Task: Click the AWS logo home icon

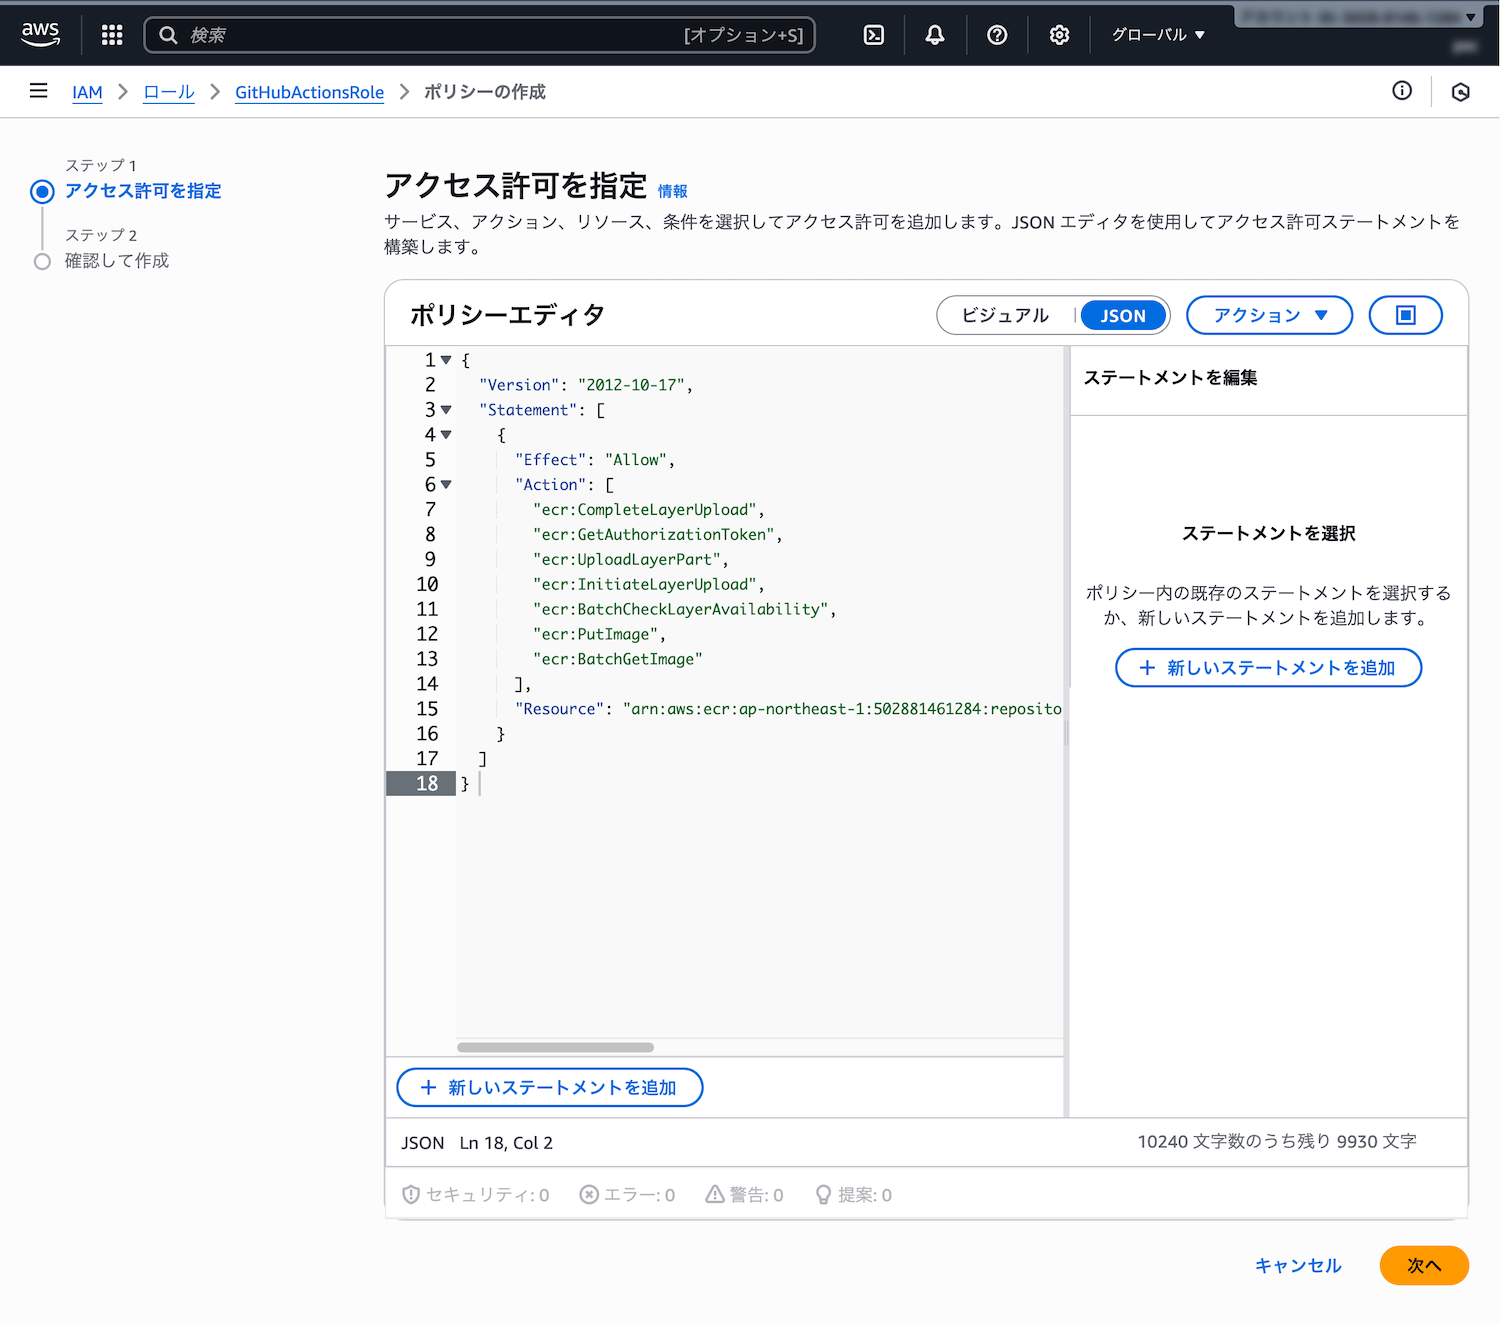Action: (41, 34)
